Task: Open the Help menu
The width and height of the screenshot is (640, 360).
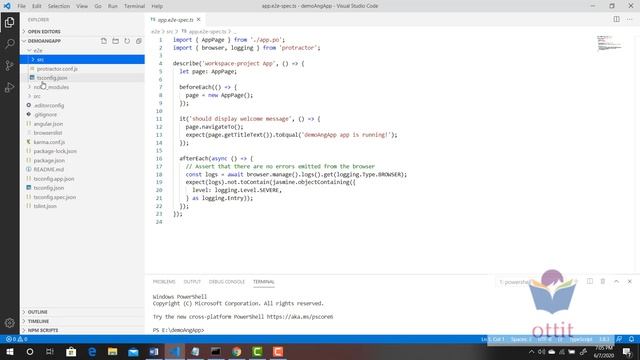Action: (x=157, y=6)
